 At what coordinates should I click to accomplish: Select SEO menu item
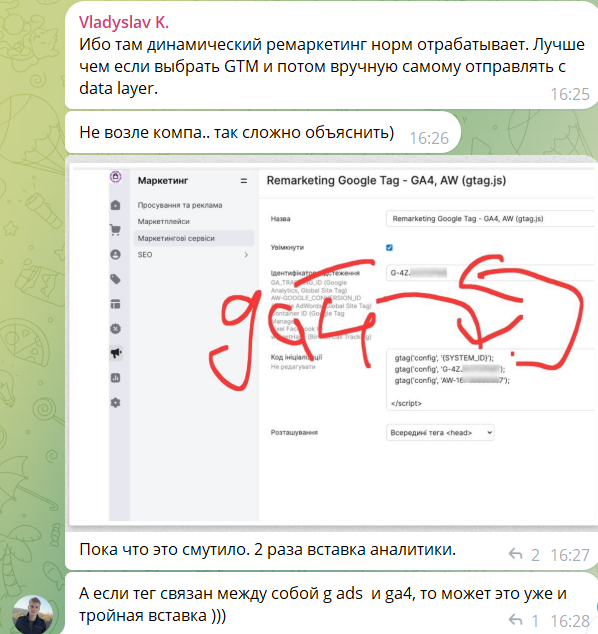(145, 255)
